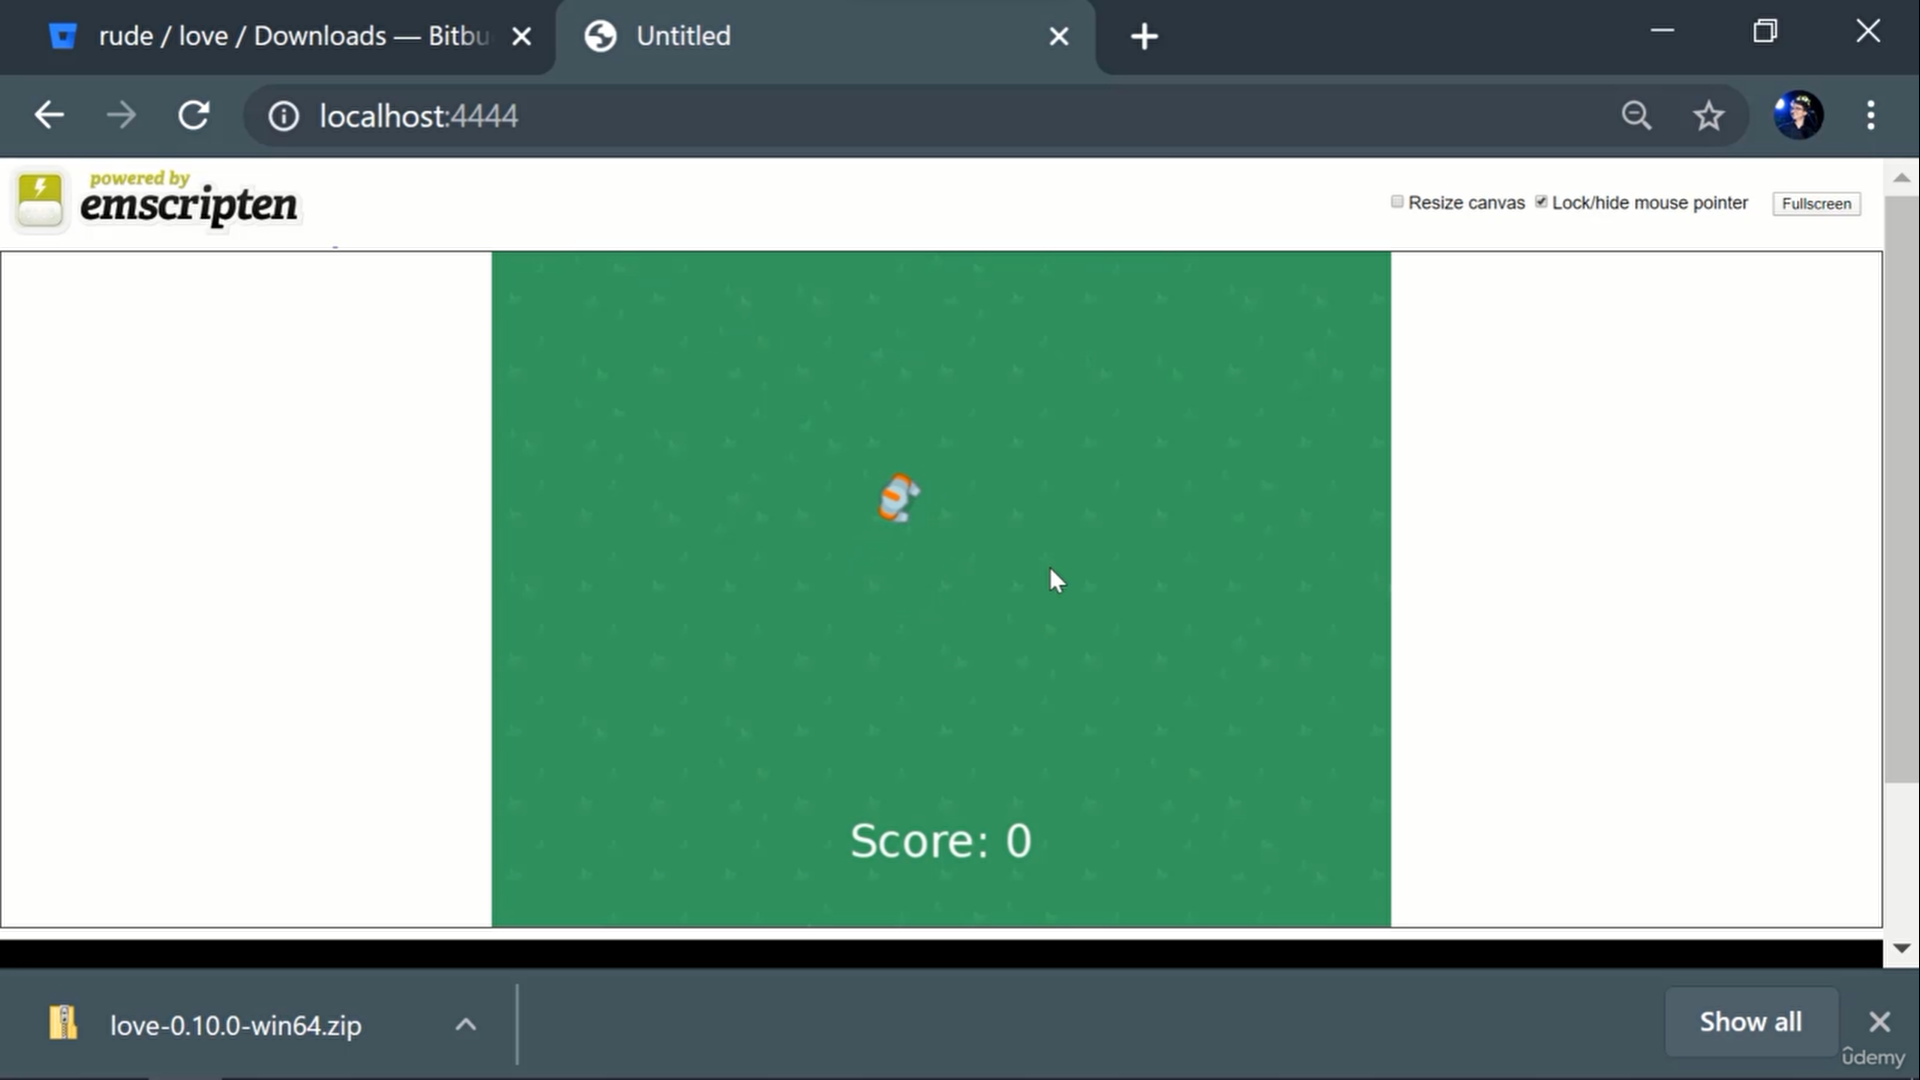Open Chrome's three-dot menu
Viewport: 1920px width, 1080px height.
(x=1870, y=116)
